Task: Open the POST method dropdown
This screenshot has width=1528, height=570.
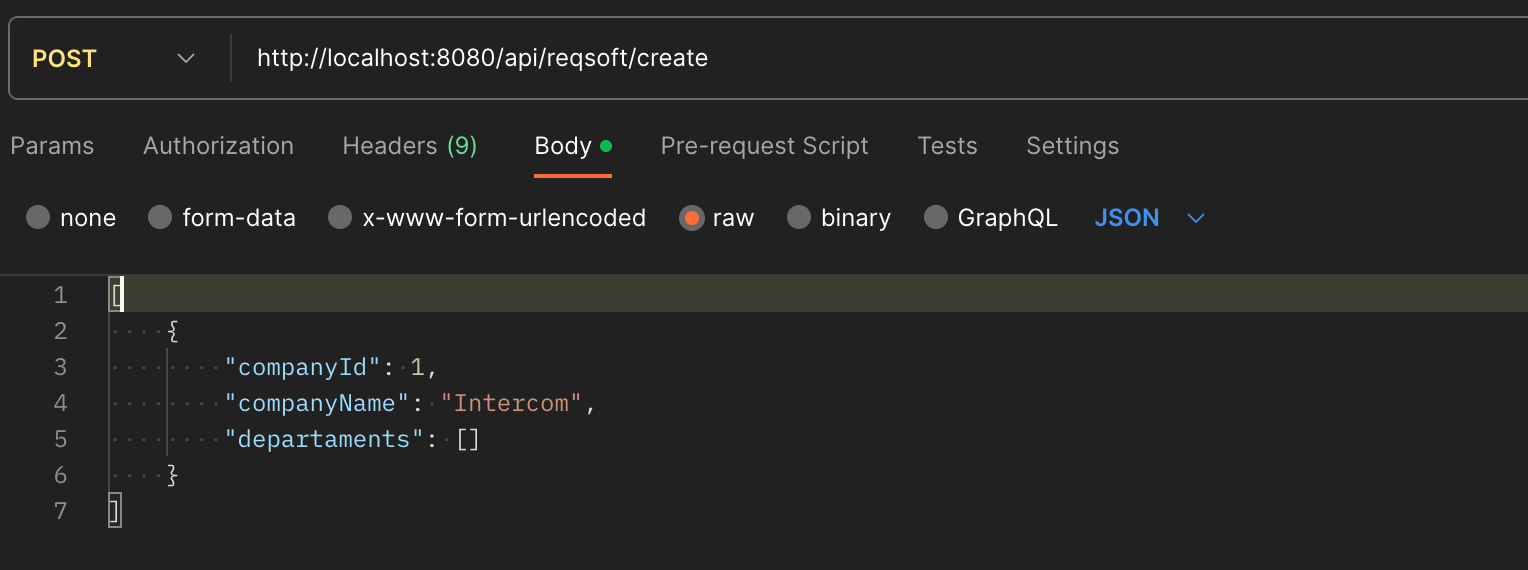Action: tap(114, 58)
